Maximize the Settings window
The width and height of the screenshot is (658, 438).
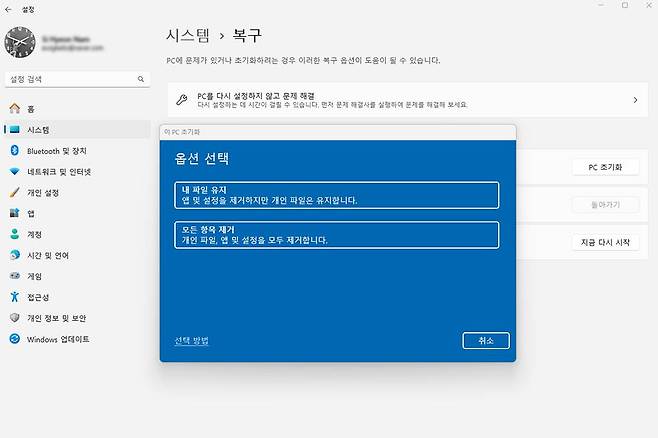625,5
